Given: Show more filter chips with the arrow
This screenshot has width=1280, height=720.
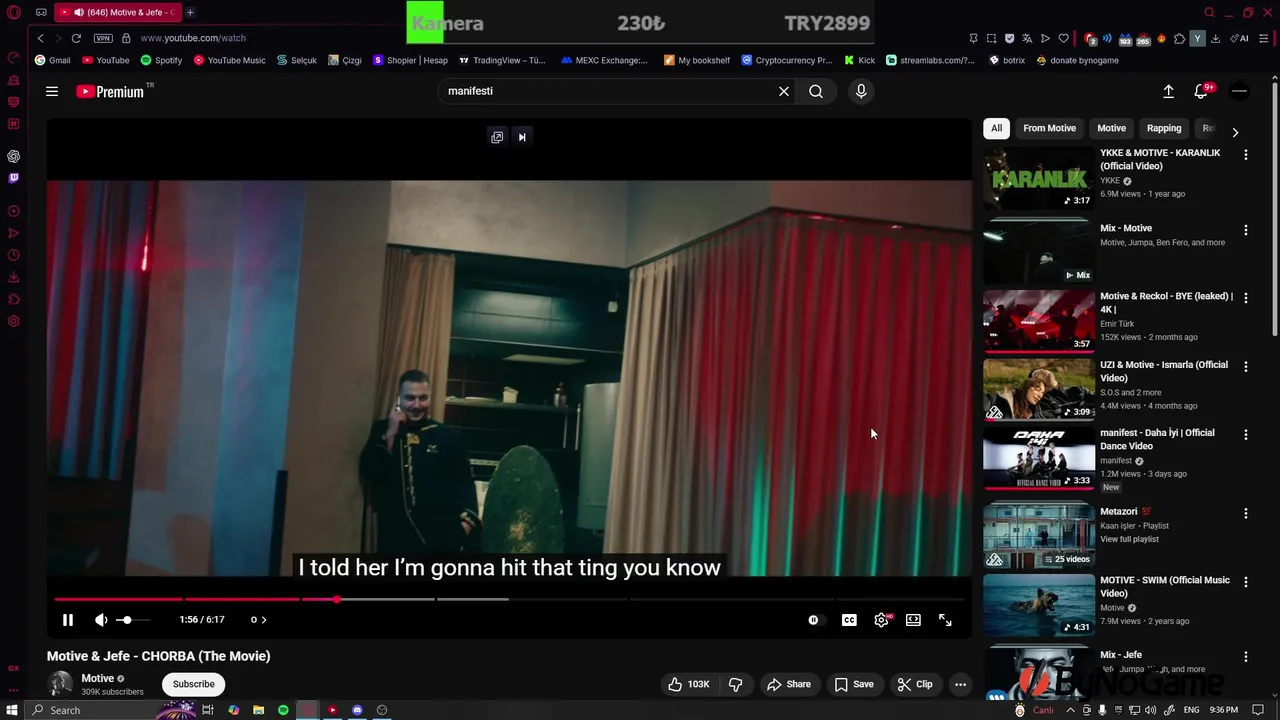Looking at the screenshot, I should (1235, 132).
